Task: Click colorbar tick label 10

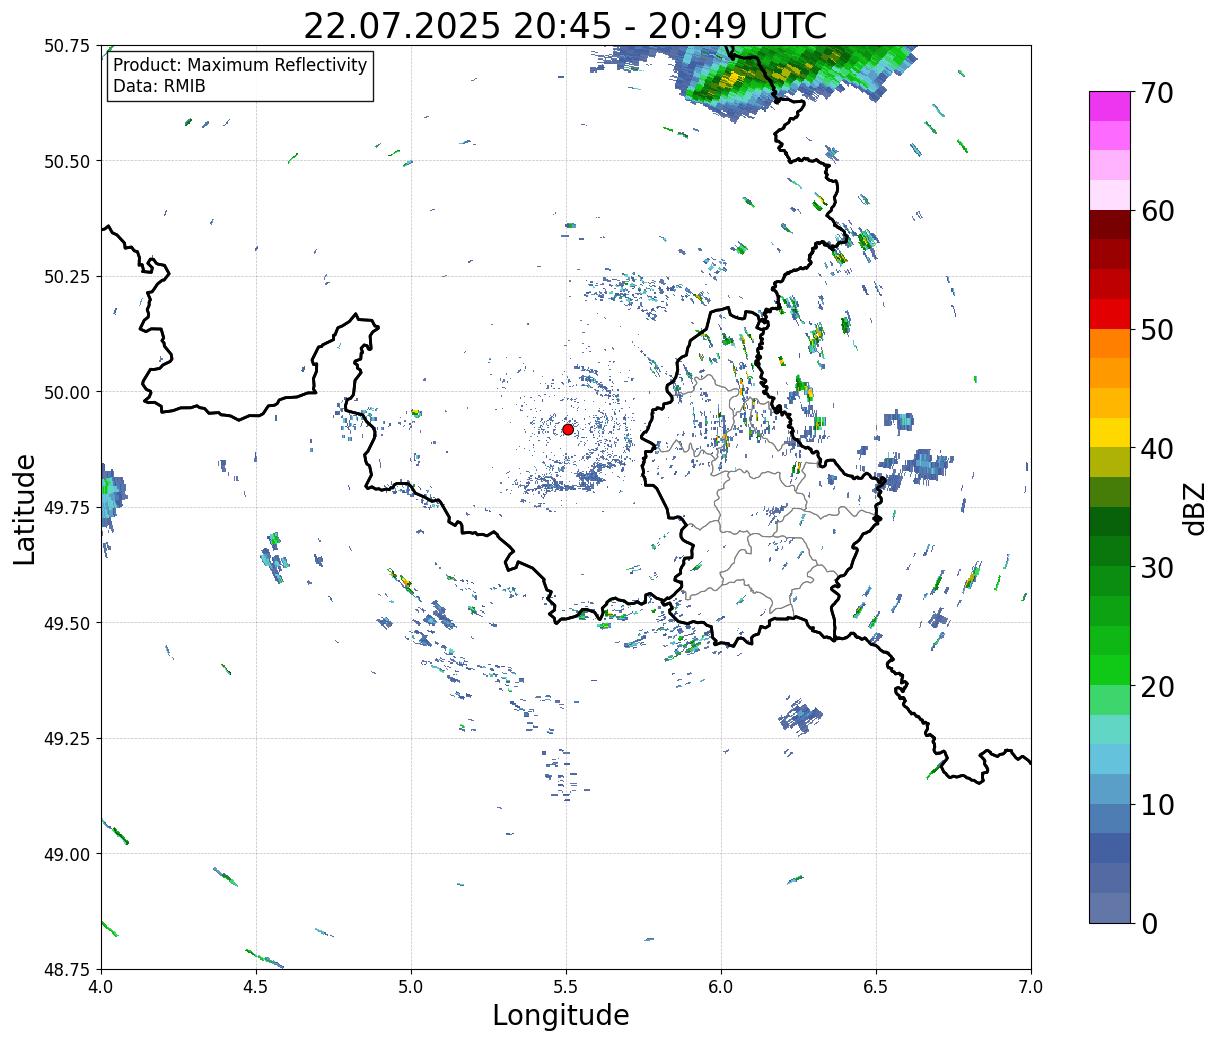Action: (1156, 804)
